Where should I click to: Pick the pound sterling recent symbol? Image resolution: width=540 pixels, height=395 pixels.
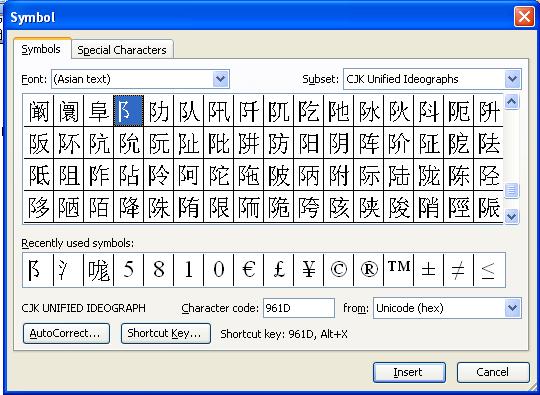click(279, 270)
